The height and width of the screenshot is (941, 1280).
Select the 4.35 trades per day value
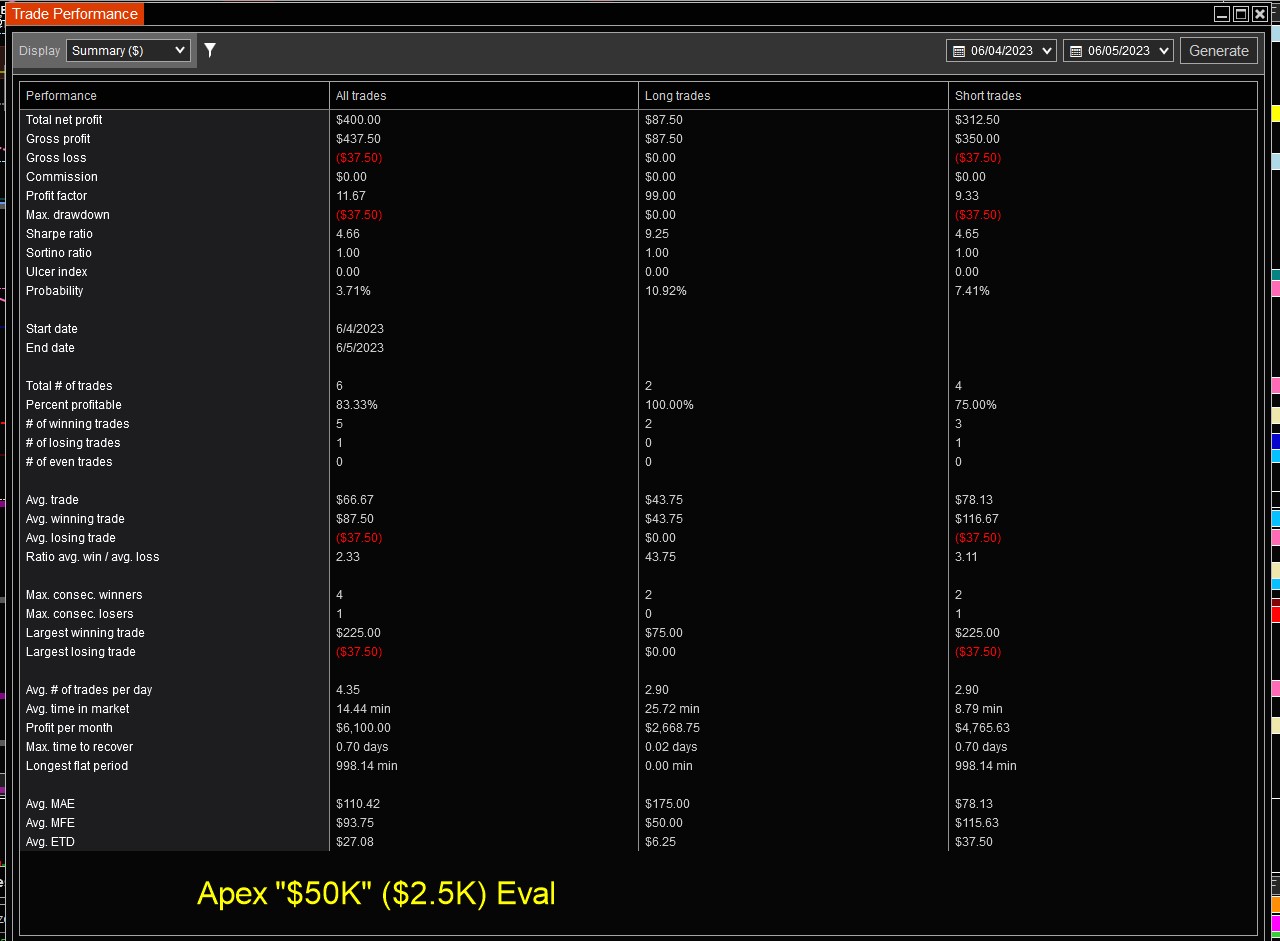pos(348,690)
